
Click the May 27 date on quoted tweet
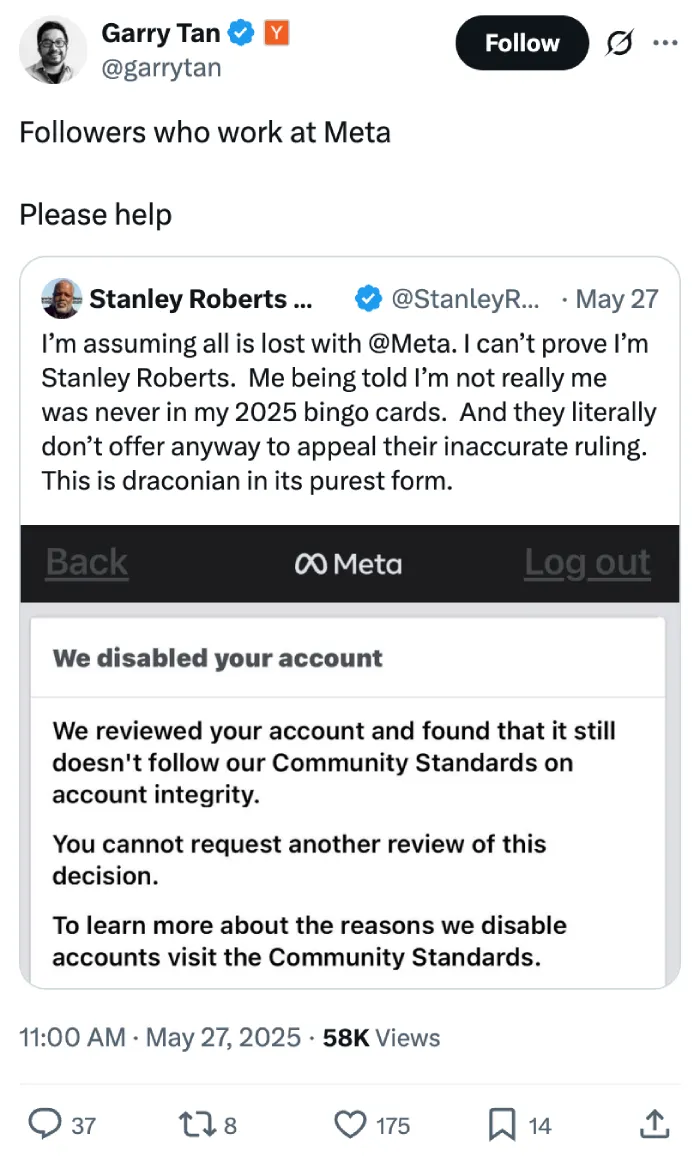[617, 299]
